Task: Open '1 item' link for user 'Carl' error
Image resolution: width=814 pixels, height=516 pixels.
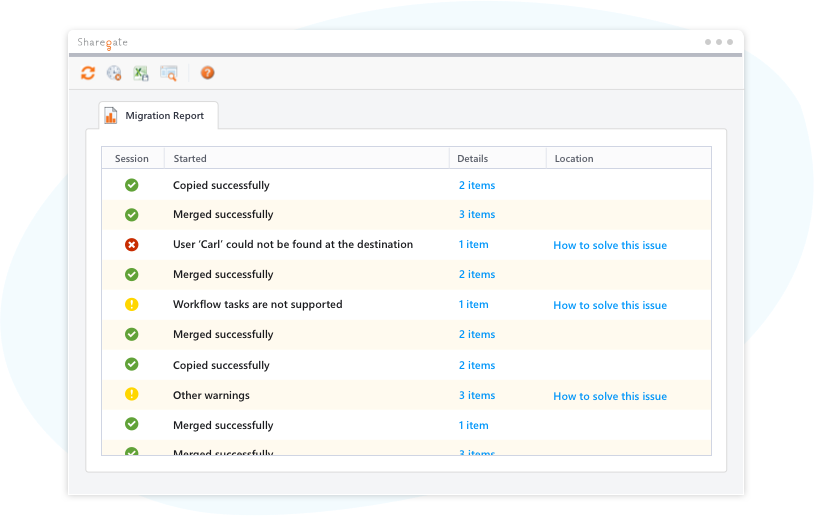Action: 473,245
